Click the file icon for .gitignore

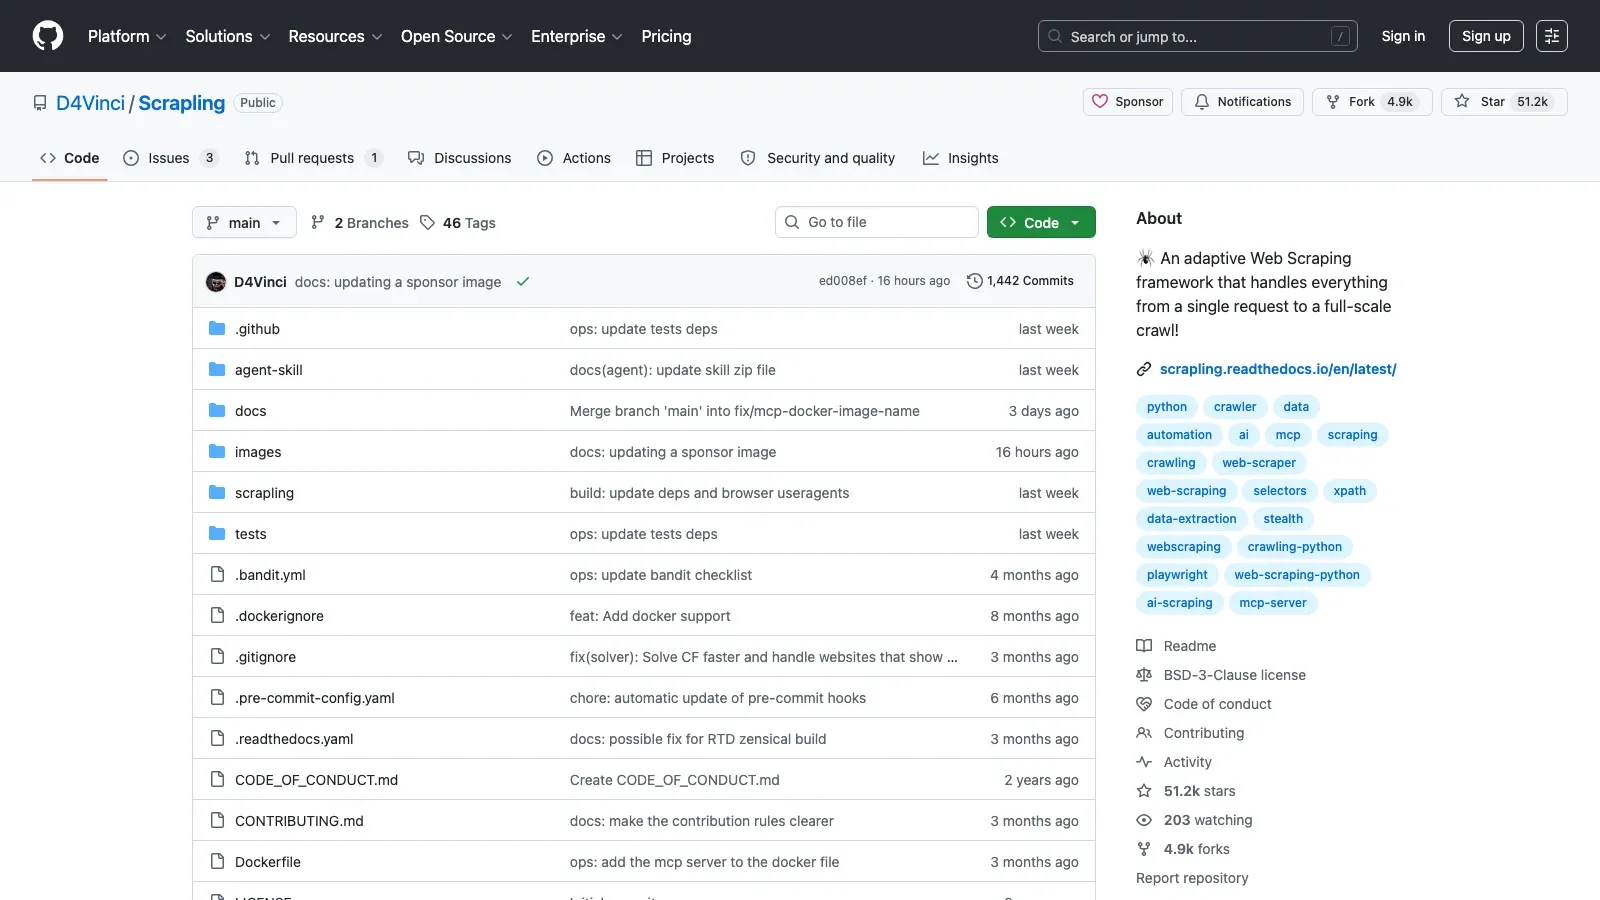point(217,656)
